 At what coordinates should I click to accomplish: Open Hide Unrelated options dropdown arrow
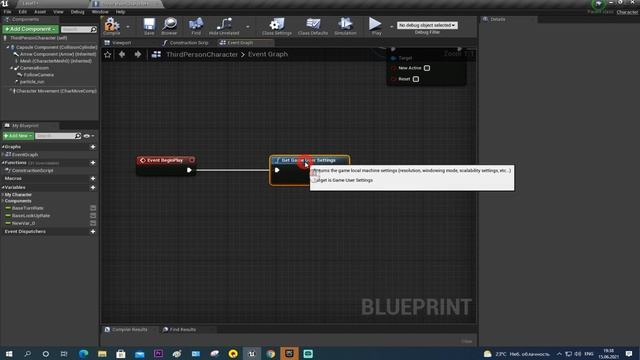click(247, 27)
